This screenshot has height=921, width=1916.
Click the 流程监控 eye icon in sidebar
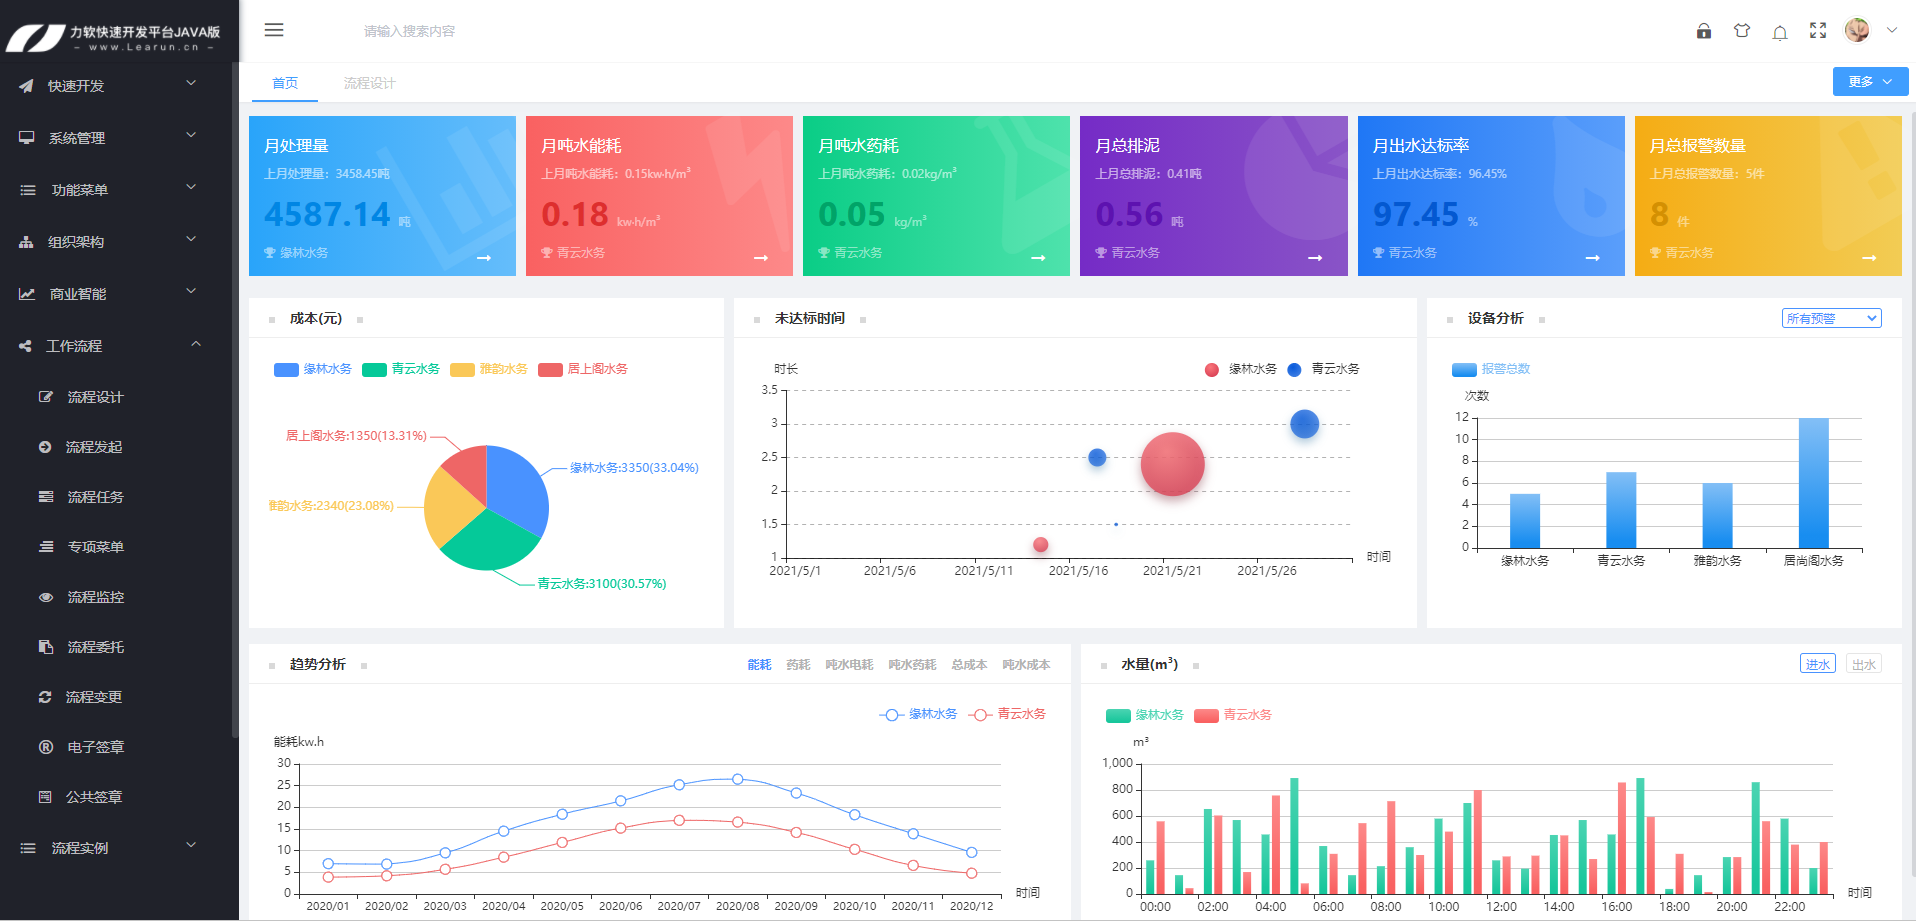tap(45, 597)
